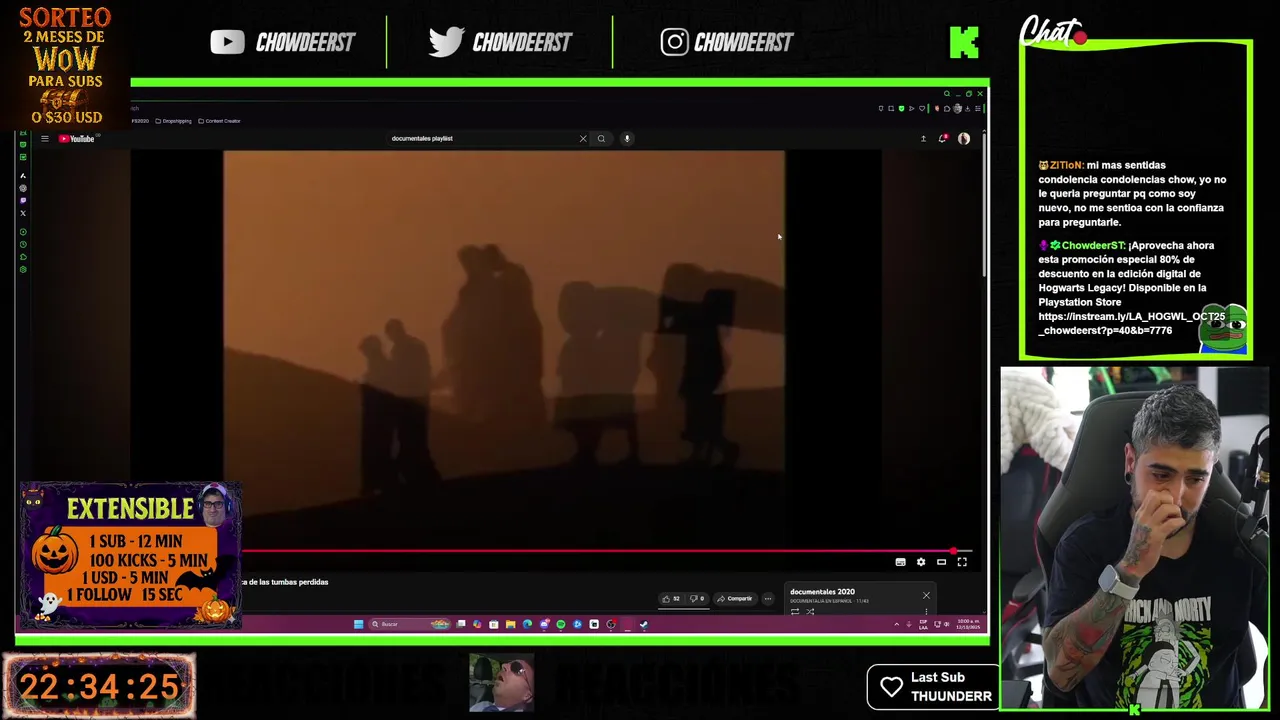Open the browser sidebar history clock icon
Image resolution: width=1280 pixels, height=720 pixels.
23,244
